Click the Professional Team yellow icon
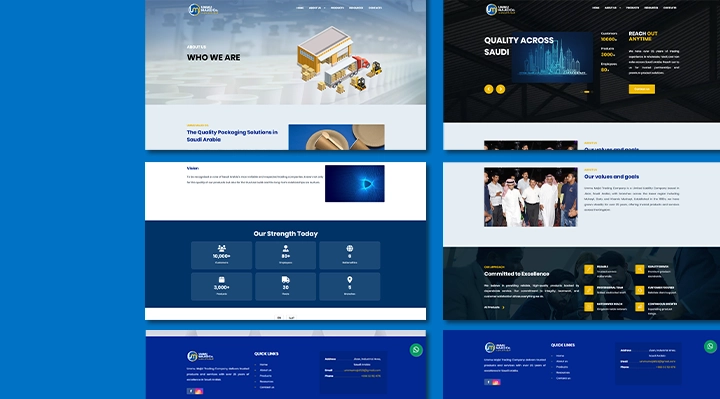This screenshot has height=399, width=720. pyautogui.click(x=589, y=290)
